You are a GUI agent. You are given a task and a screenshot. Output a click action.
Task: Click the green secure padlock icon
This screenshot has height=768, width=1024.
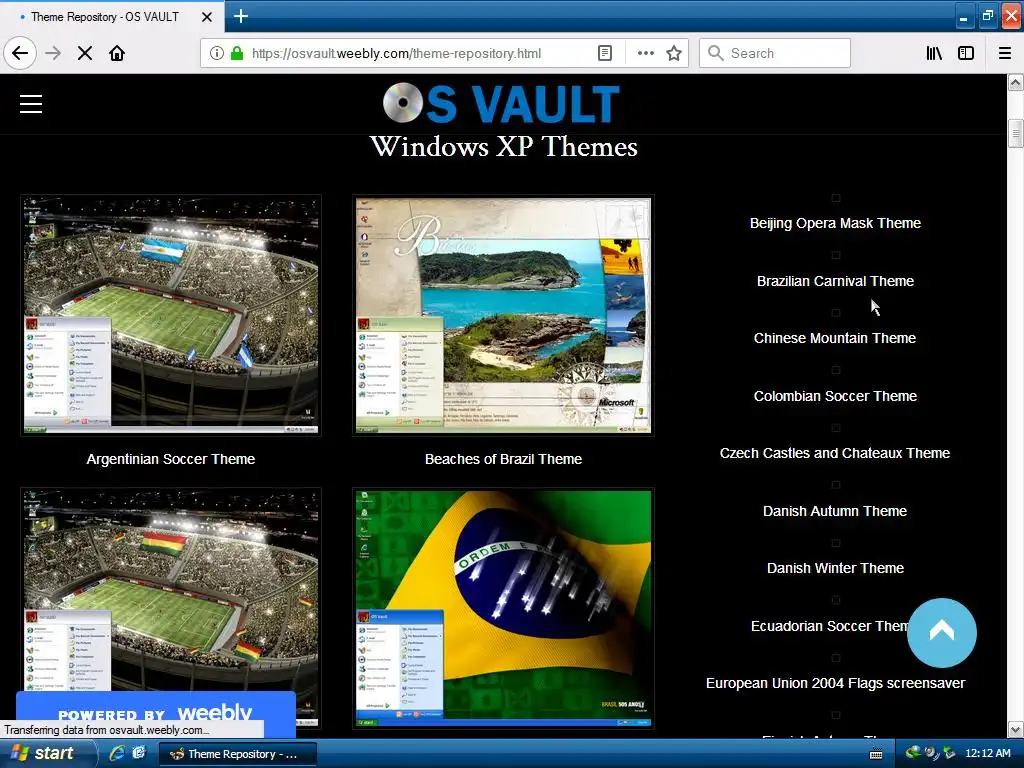[x=237, y=53]
